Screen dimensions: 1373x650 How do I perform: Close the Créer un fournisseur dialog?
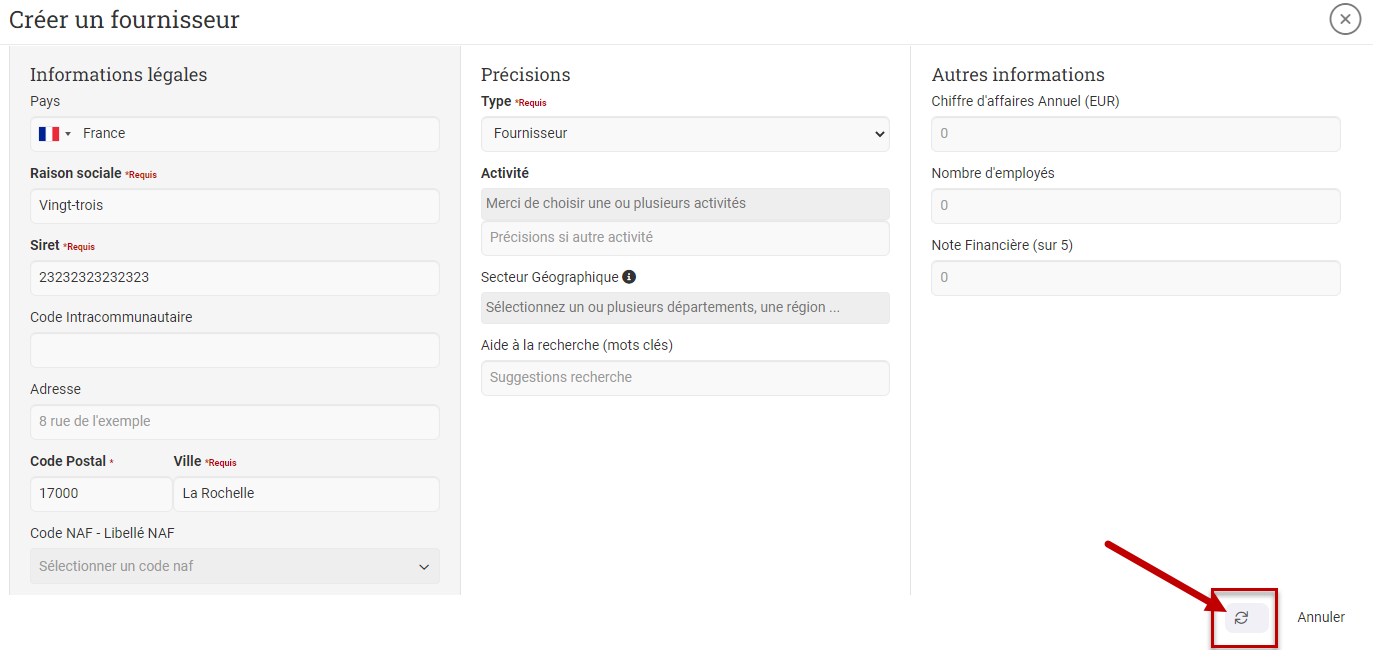point(1345,19)
